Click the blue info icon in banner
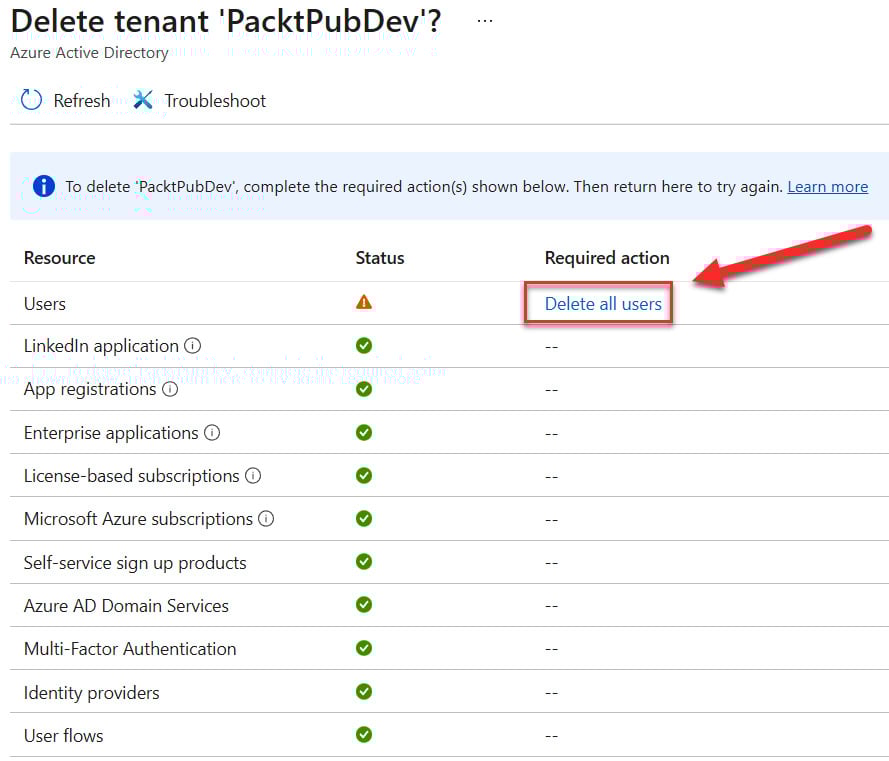The height and width of the screenshot is (761, 889). (44, 186)
